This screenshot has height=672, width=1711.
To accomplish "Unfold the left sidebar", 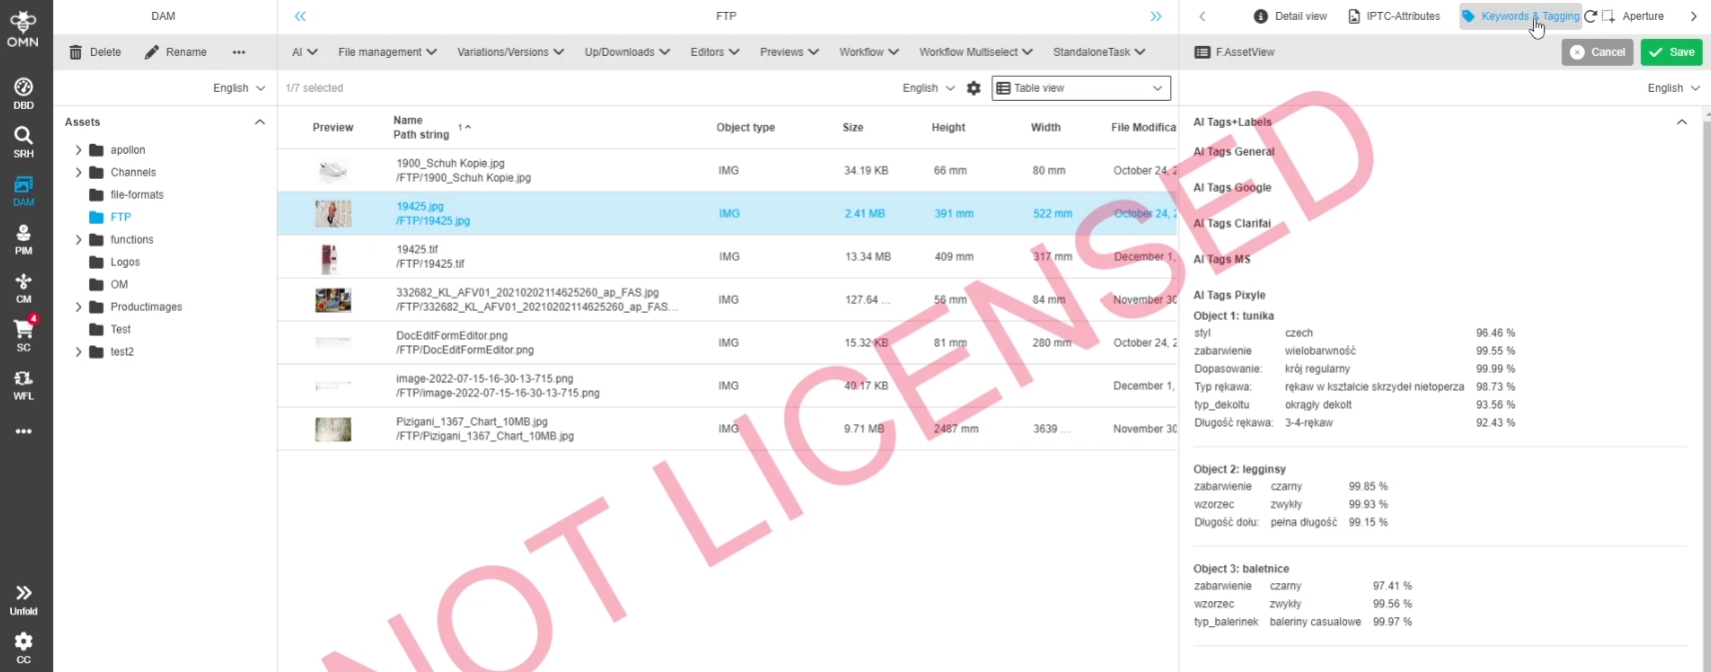I will 23,600.
